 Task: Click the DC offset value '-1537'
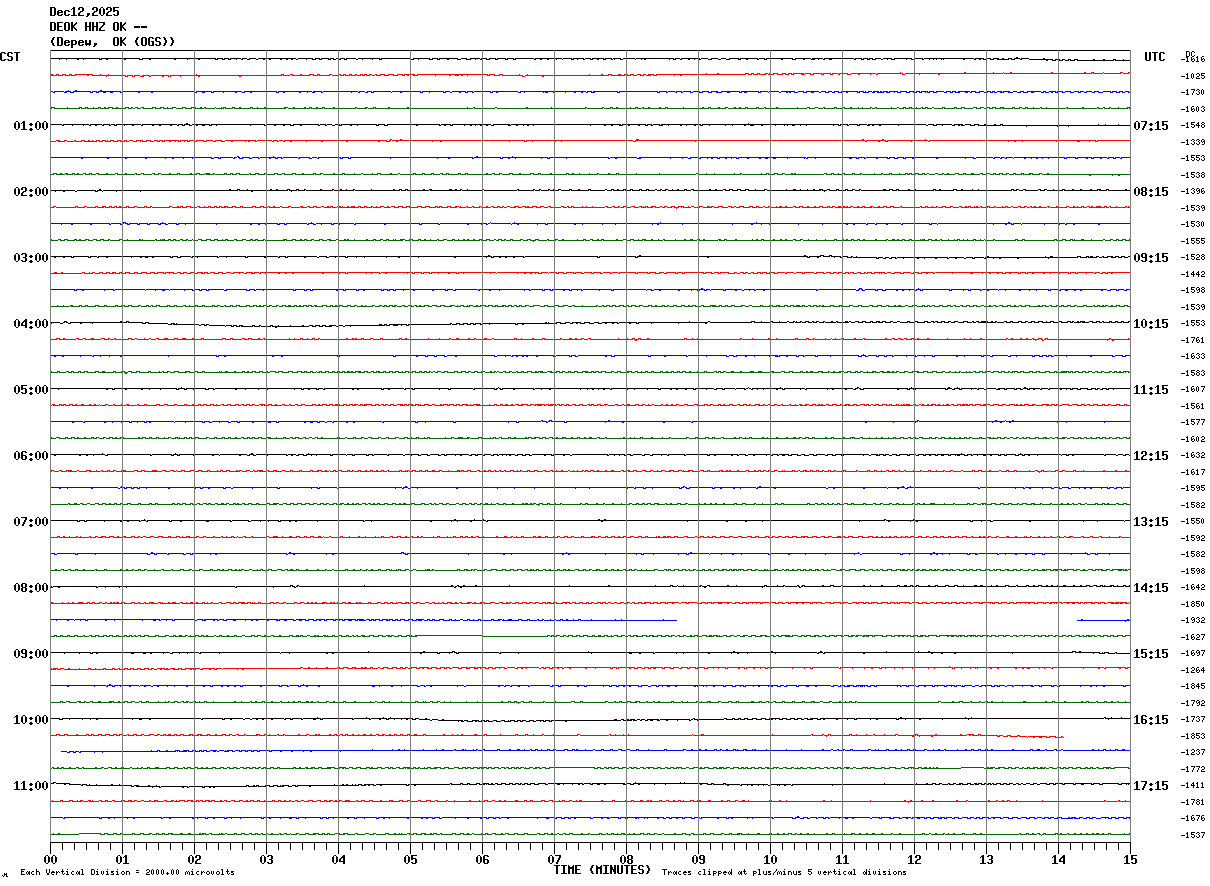pos(1193,835)
